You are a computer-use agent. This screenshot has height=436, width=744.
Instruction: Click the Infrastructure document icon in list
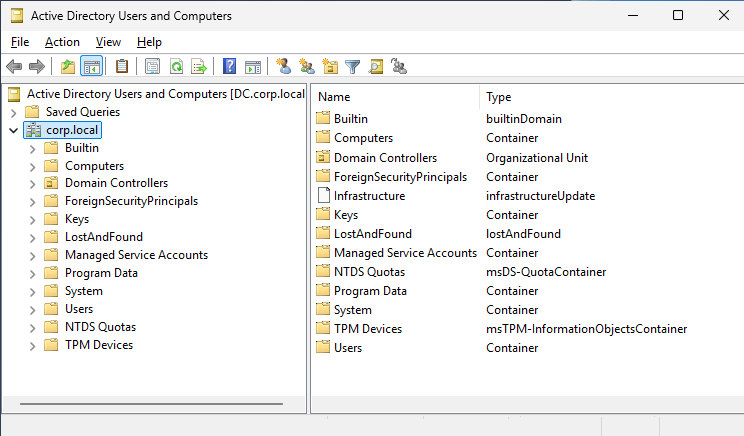tap(323, 195)
